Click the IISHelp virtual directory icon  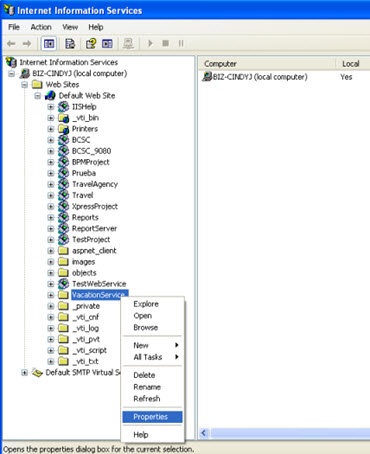(x=63, y=107)
